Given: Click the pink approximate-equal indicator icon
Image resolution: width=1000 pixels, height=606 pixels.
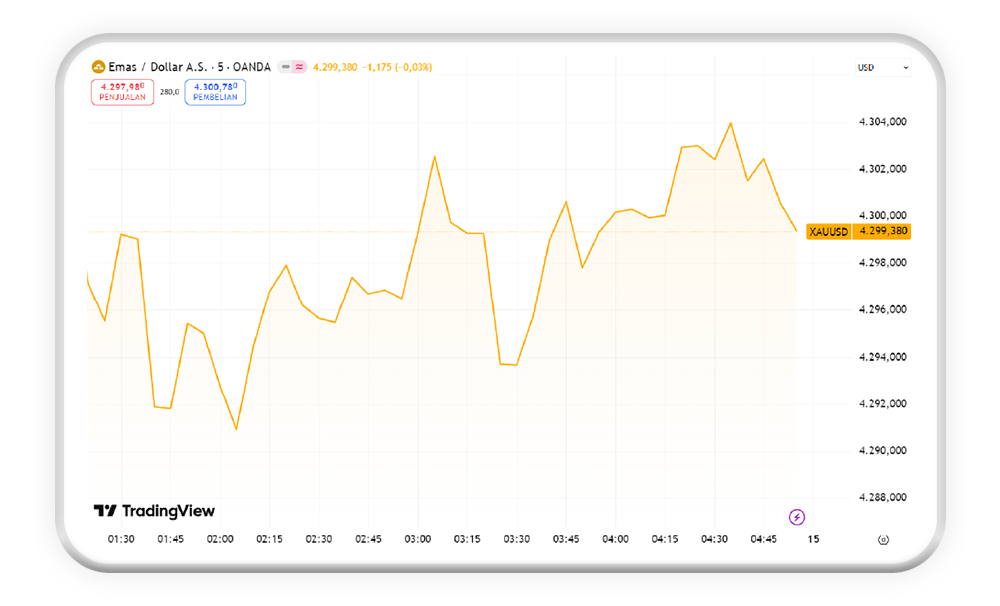Looking at the screenshot, I should tap(299, 67).
